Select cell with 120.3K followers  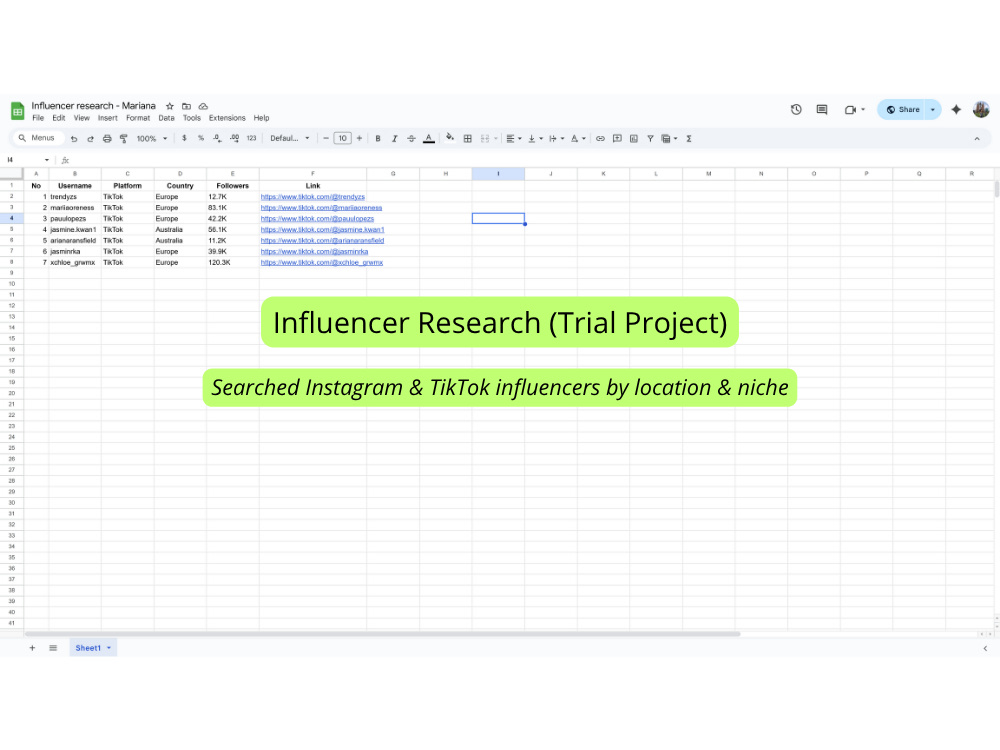[x=232, y=263]
